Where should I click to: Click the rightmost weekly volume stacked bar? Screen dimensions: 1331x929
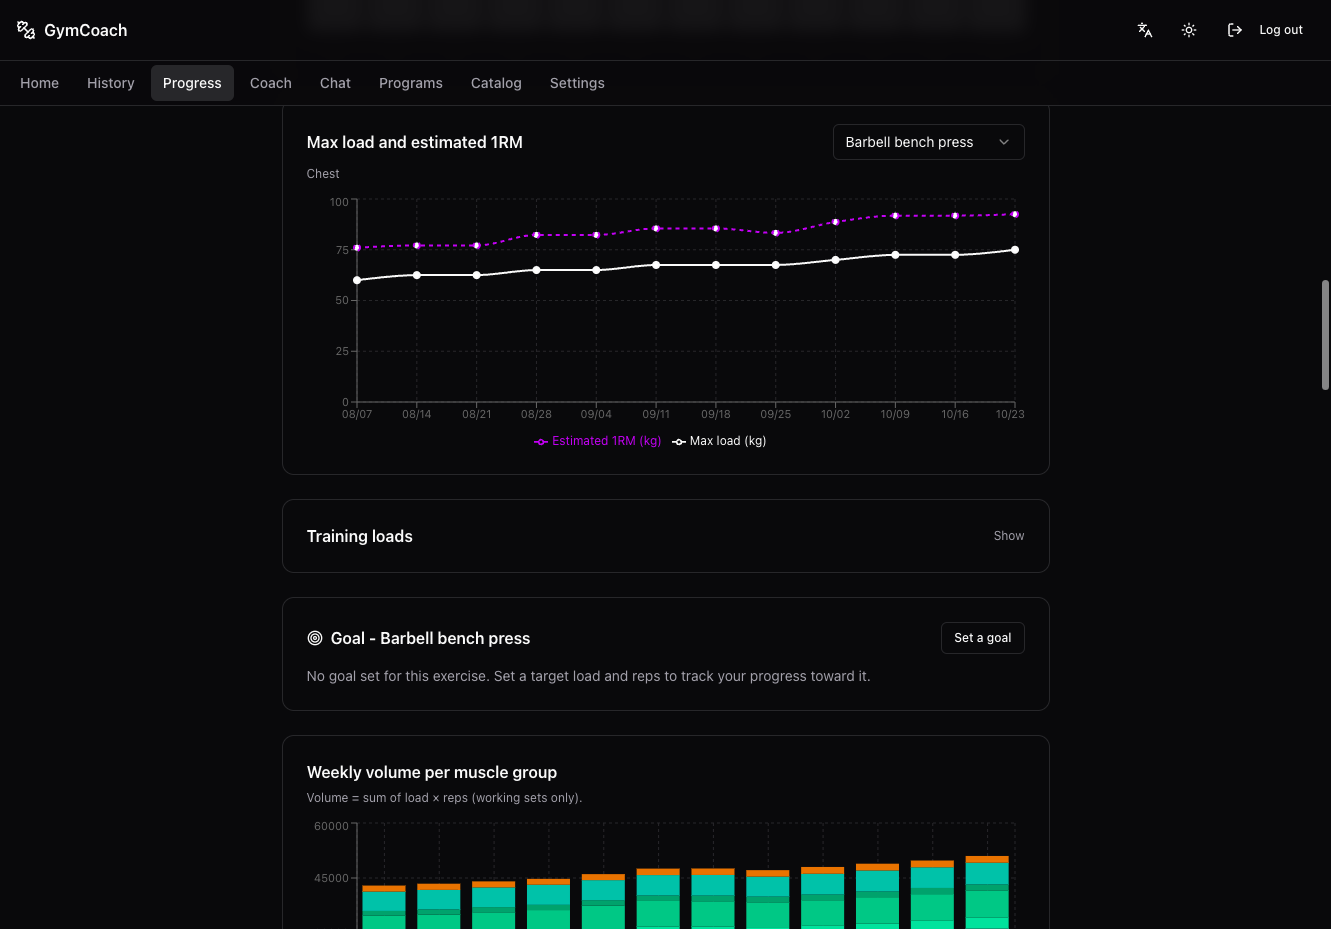987,892
